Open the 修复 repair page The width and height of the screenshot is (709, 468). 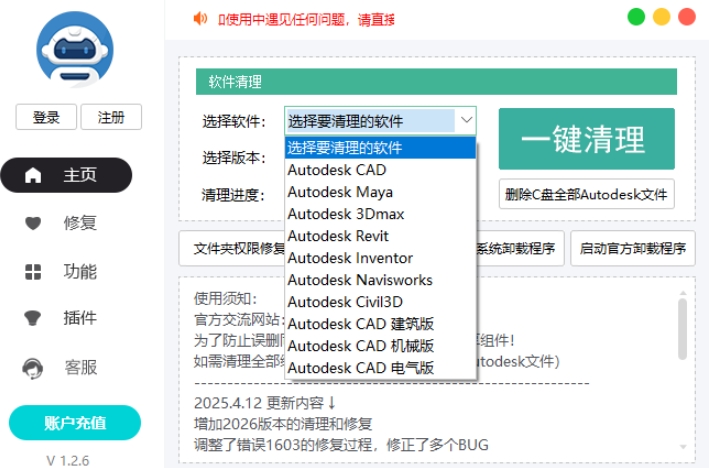point(80,223)
